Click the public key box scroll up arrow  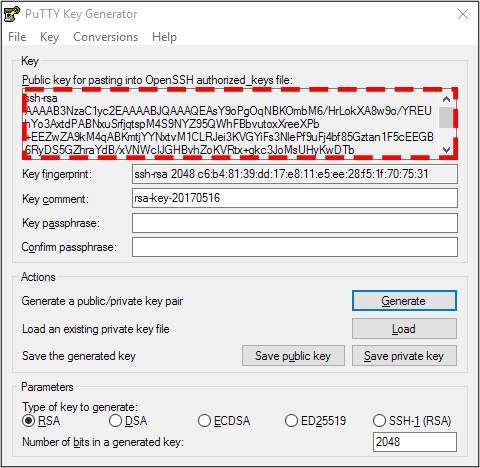click(x=446, y=99)
